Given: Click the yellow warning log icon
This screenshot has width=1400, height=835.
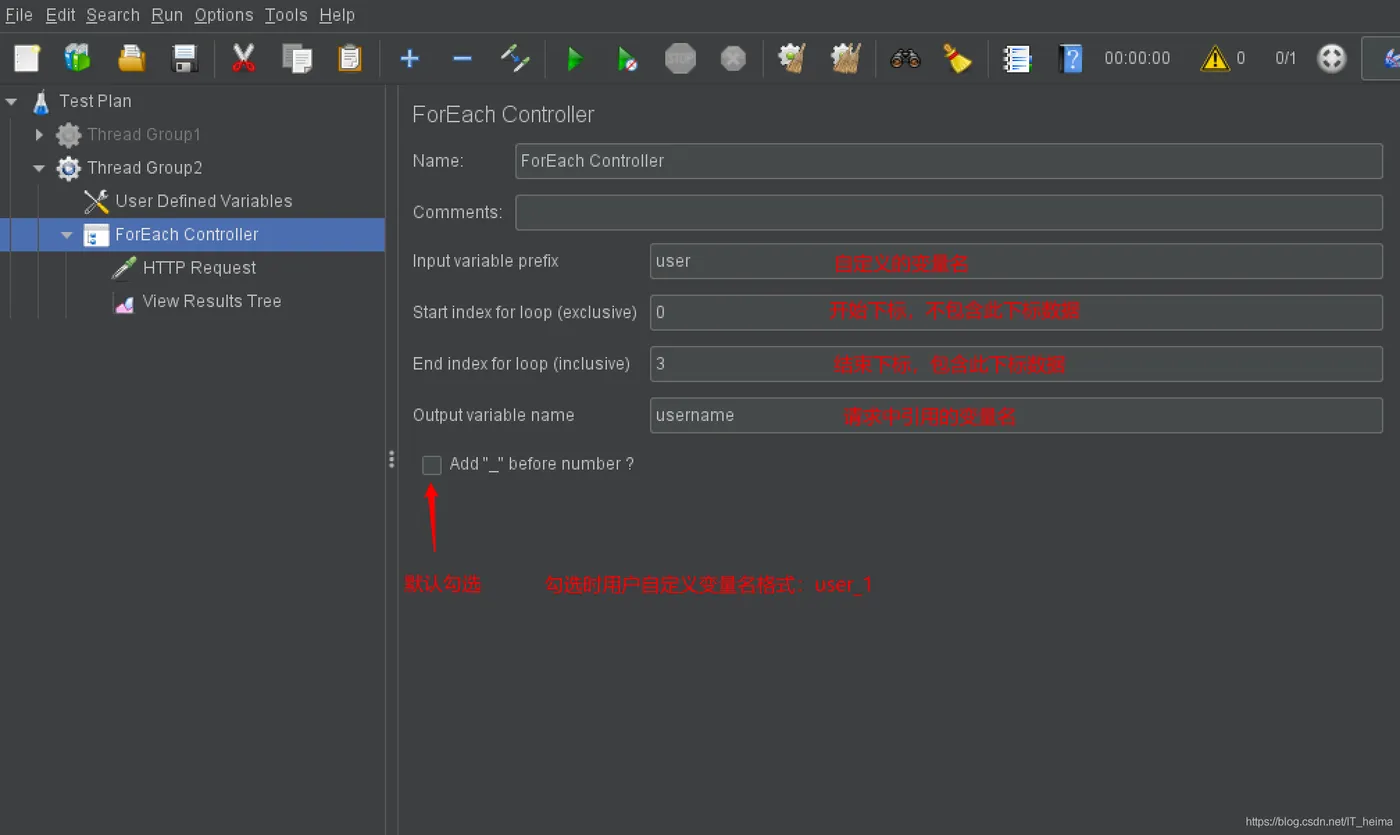Looking at the screenshot, I should pos(1214,59).
